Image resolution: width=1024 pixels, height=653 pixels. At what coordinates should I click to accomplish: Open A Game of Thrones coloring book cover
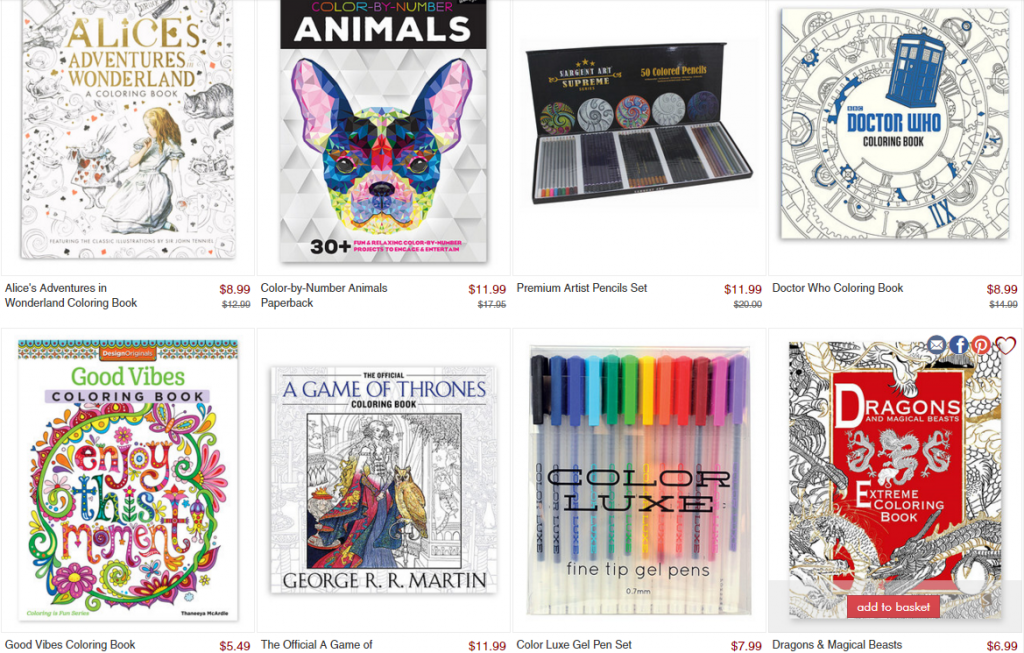point(383,479)
